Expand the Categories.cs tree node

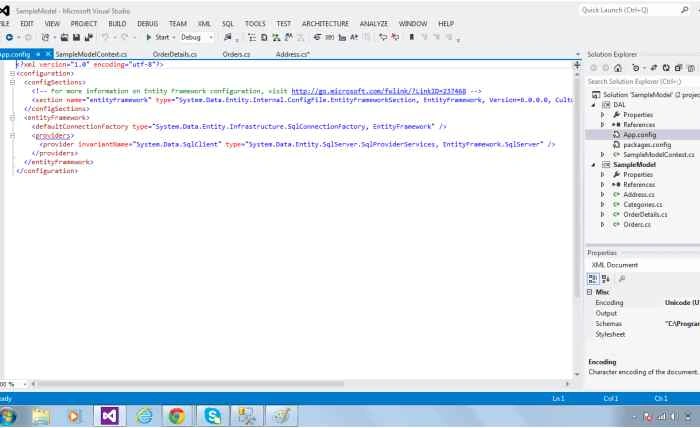coord(602,204)
